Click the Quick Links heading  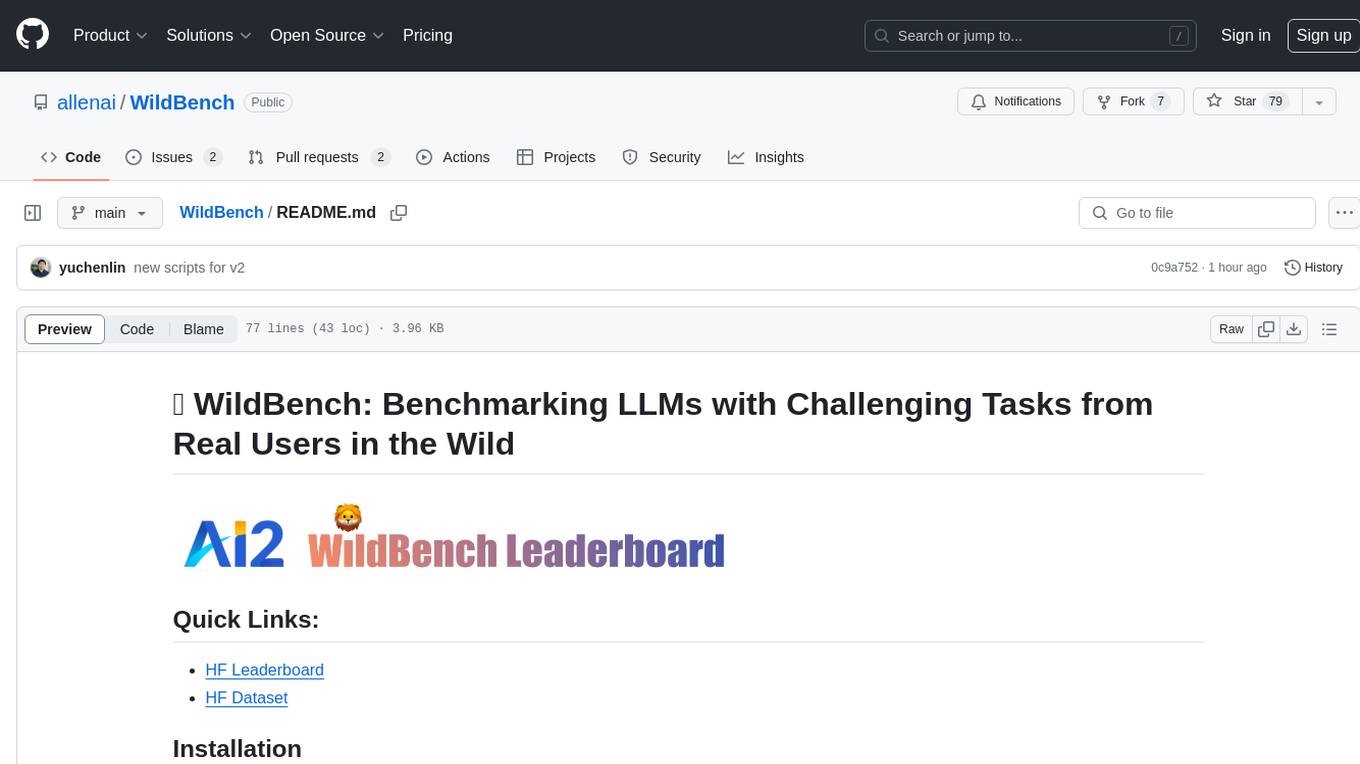[x=246, y=620]
